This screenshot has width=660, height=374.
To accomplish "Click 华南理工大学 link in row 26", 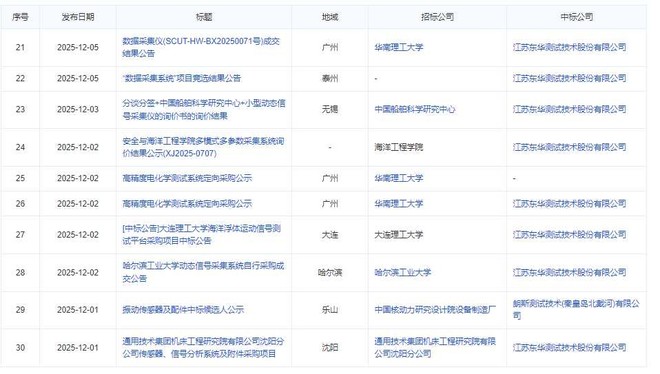I will [399, 204].
